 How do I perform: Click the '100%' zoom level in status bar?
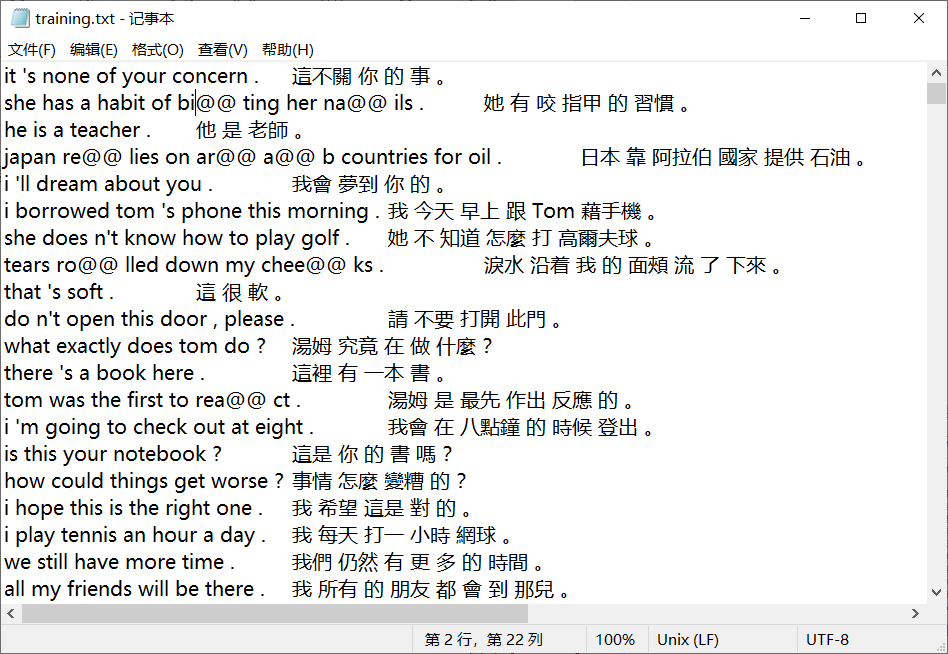615,639
